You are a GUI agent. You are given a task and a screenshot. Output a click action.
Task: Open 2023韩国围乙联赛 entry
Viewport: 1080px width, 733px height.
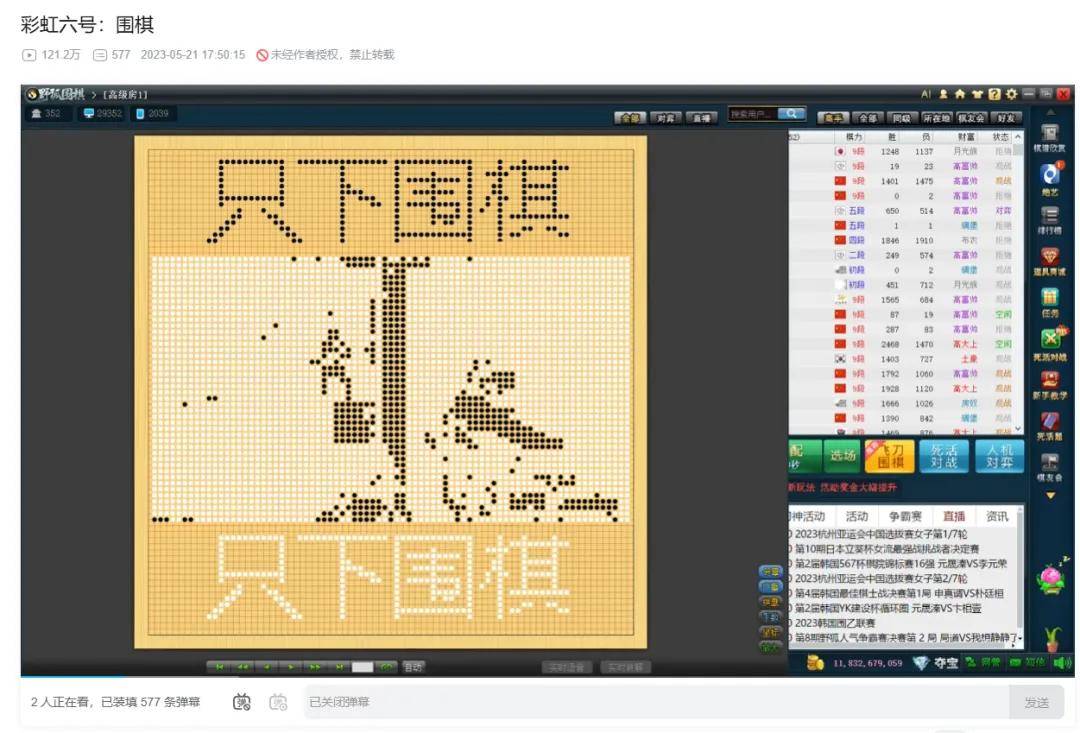(x=833, y=623)
